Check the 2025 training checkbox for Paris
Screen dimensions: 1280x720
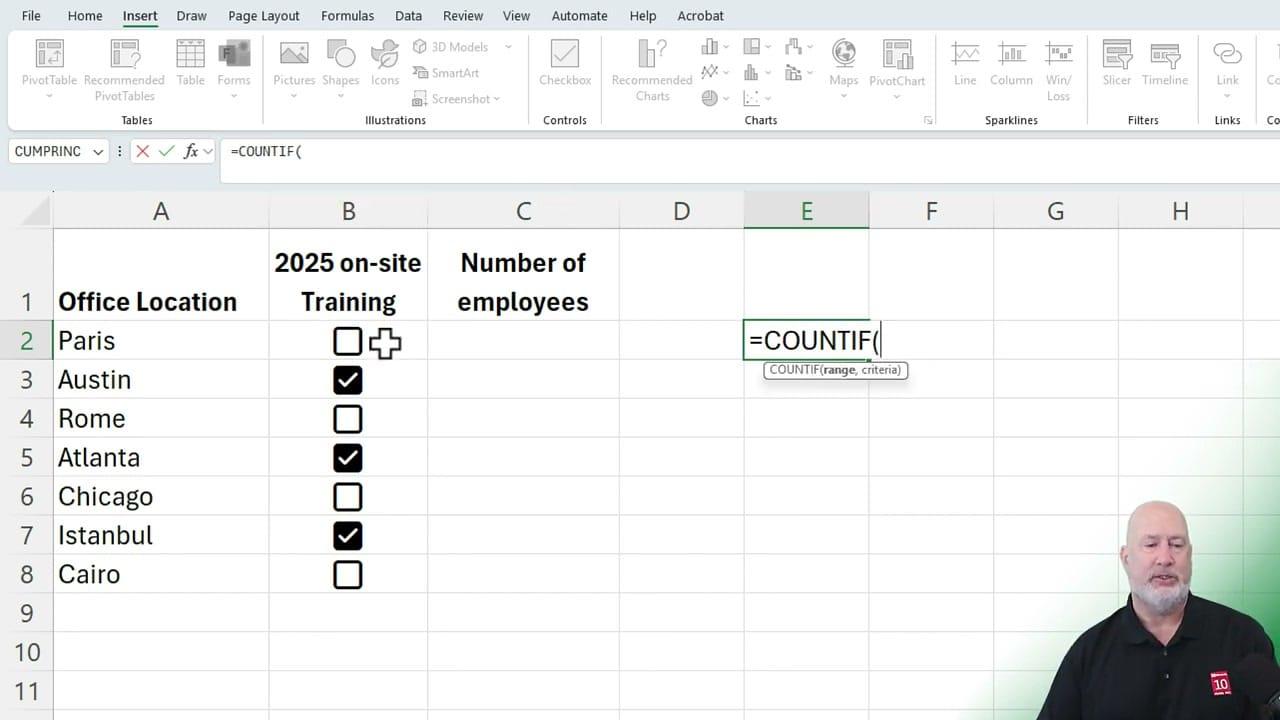point(348,341)
